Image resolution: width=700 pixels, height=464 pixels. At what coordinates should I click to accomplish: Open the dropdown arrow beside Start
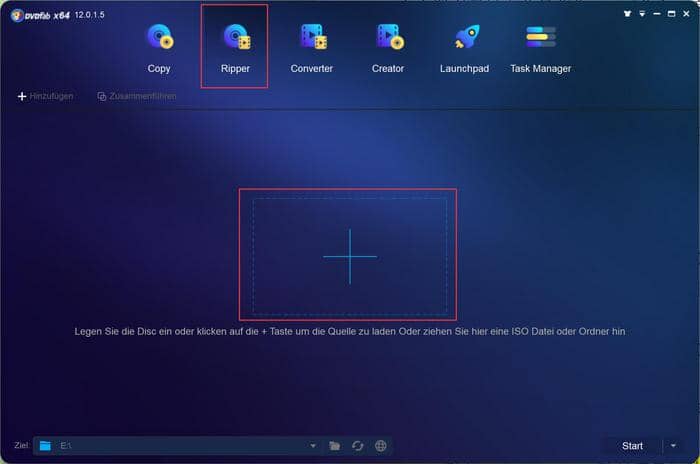pos(673,445)
